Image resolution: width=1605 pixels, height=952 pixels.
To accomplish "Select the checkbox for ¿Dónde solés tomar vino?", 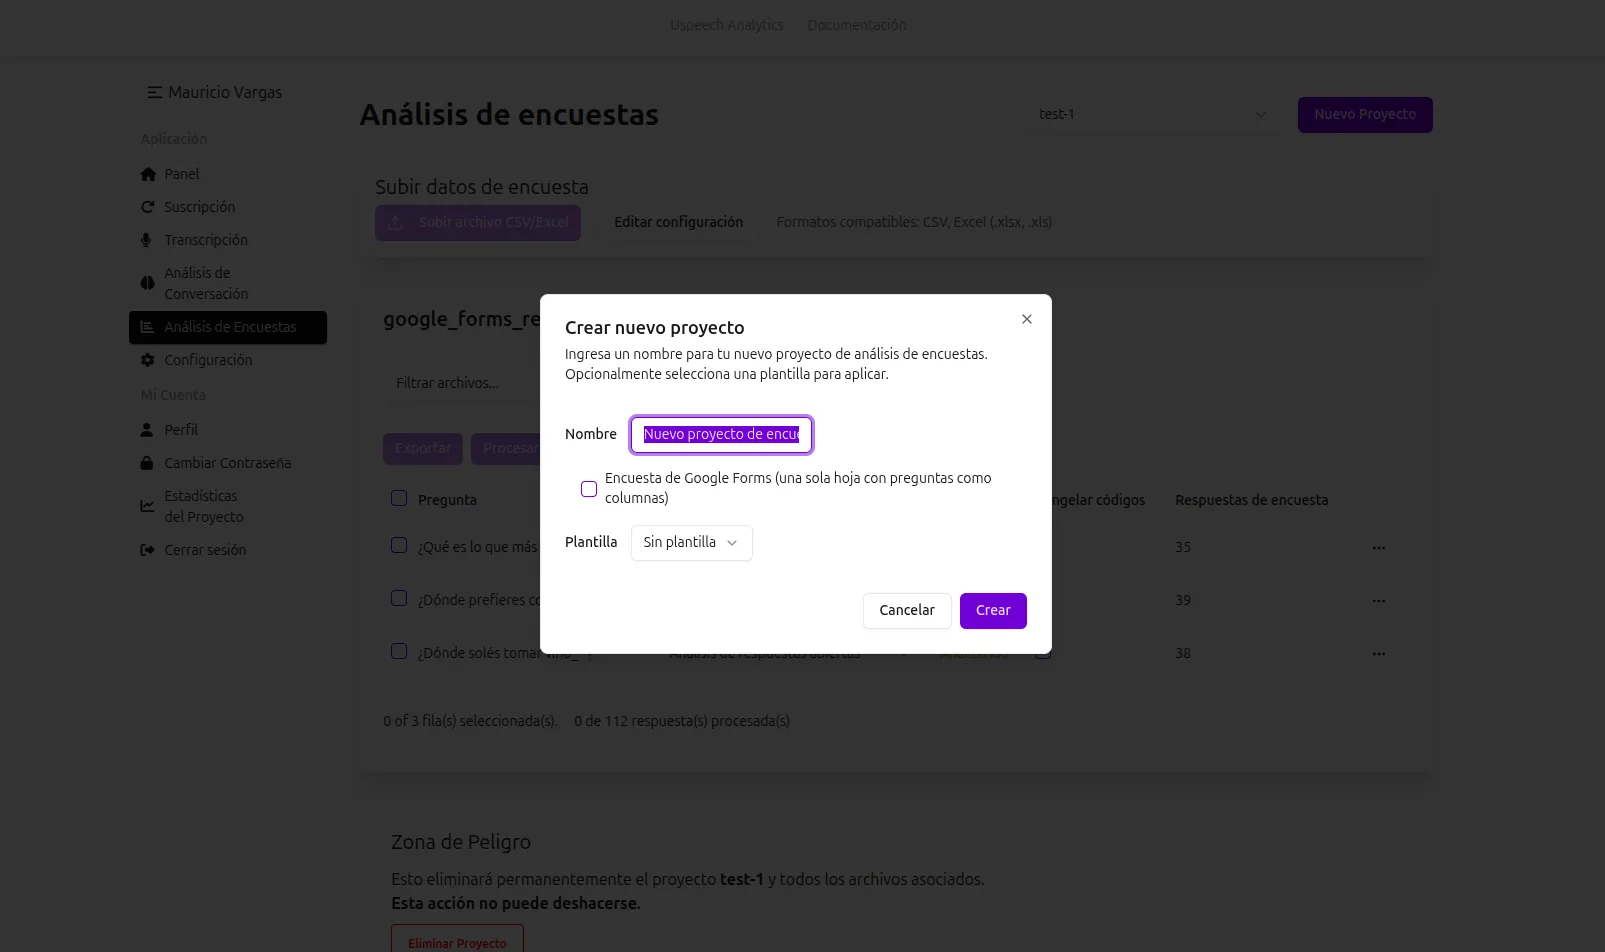I will pos(399,650).
